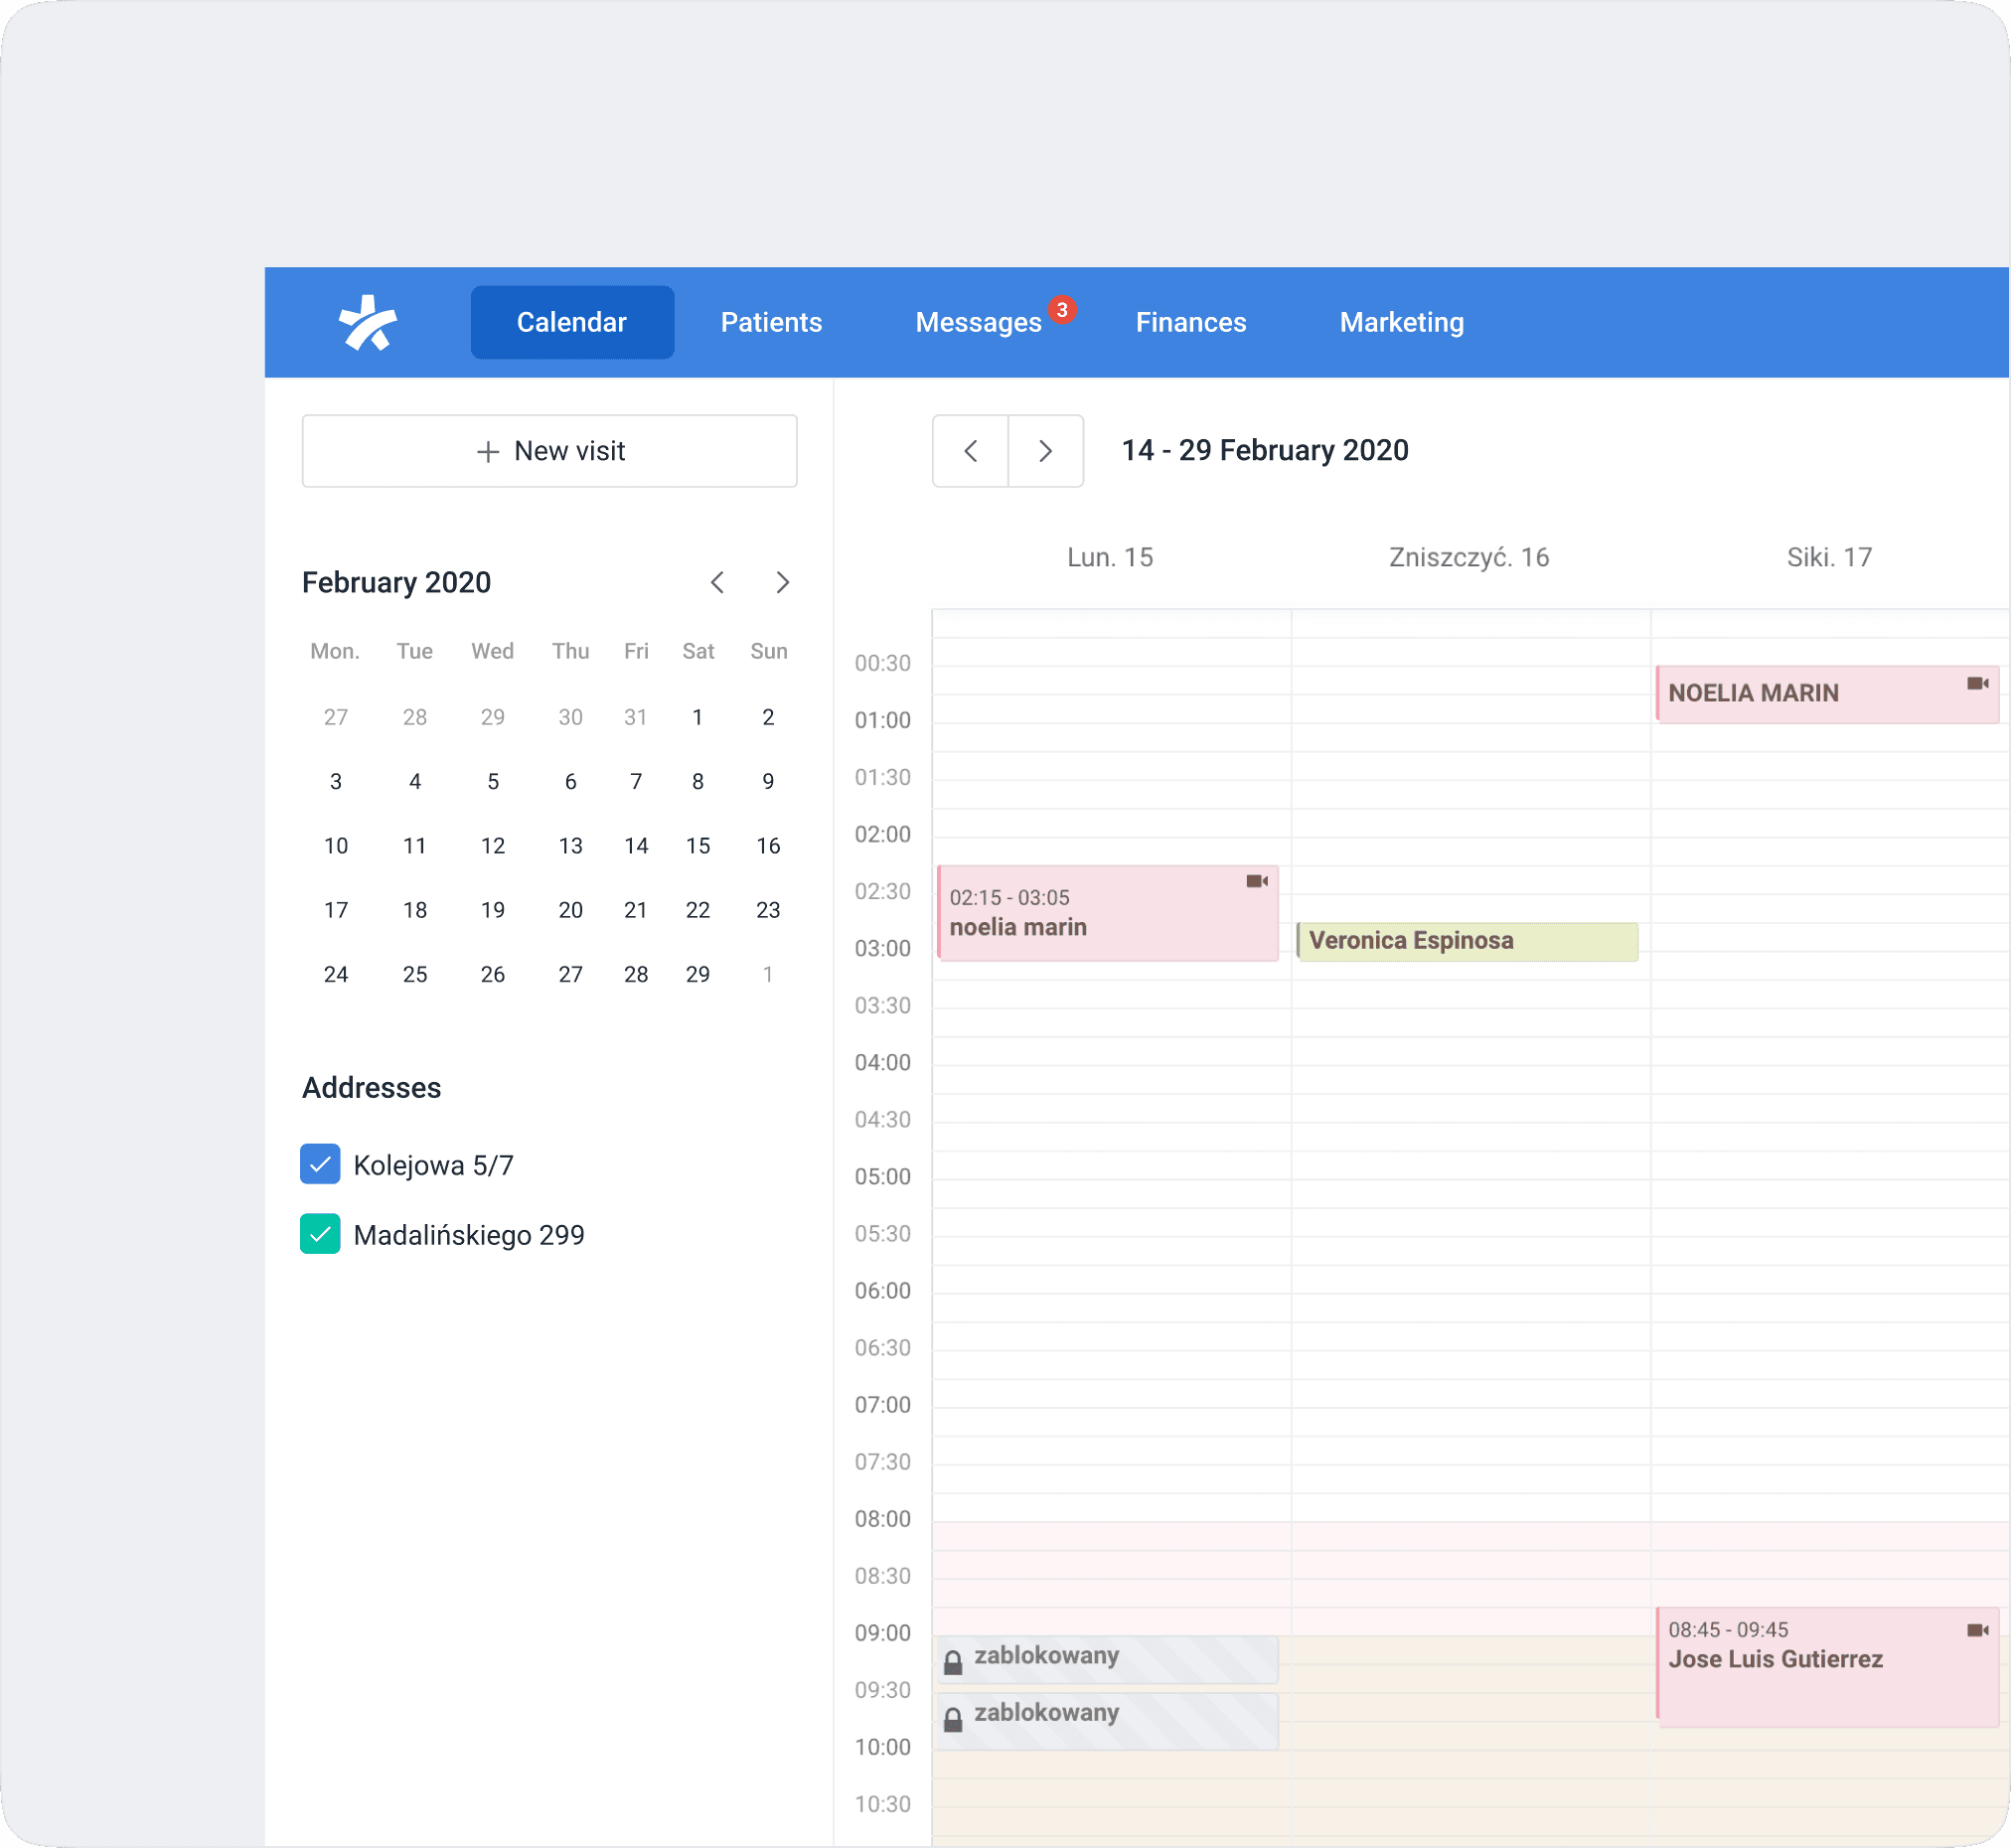2011x1848 pixels.
Task: Click video camera icon on NOELIA MARIN appointment
Action: point(1976,684)
